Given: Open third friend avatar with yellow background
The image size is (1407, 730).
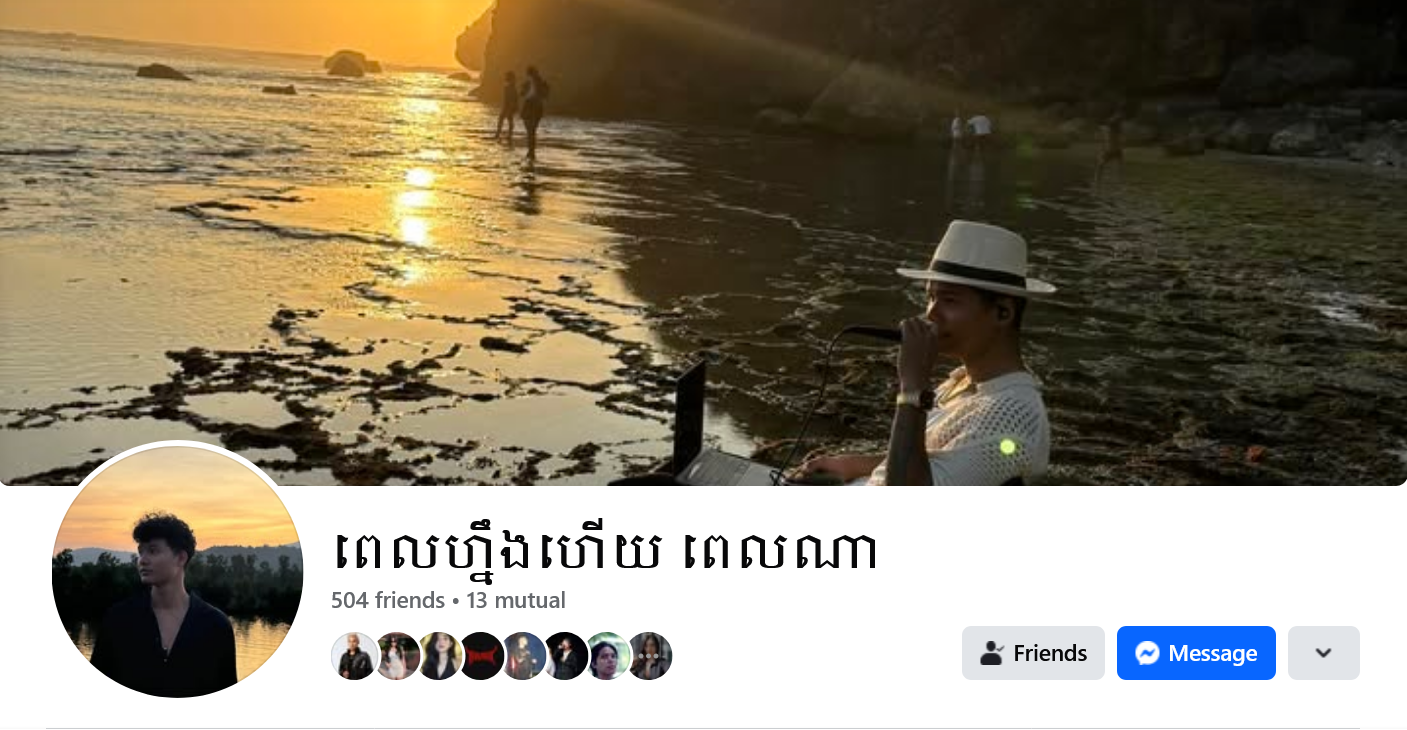Looking at the screenshot, I should click(x=439, y=656).
